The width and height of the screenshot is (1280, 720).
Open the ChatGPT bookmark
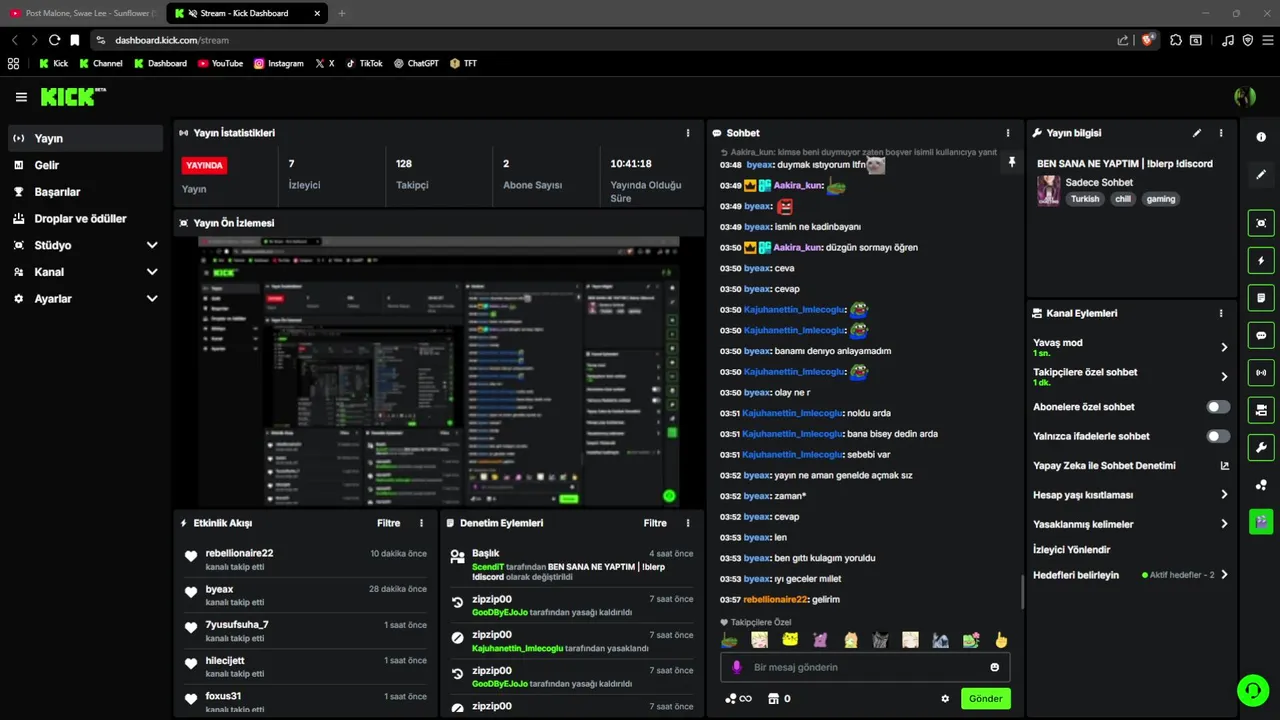416,63
